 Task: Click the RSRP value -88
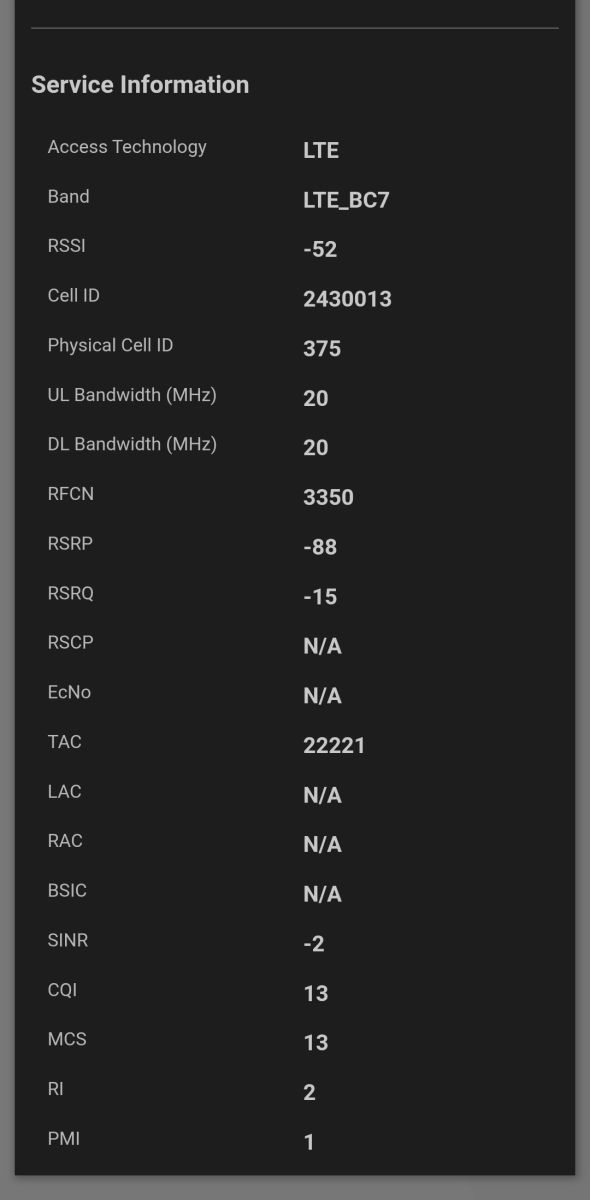coord(320,547)
